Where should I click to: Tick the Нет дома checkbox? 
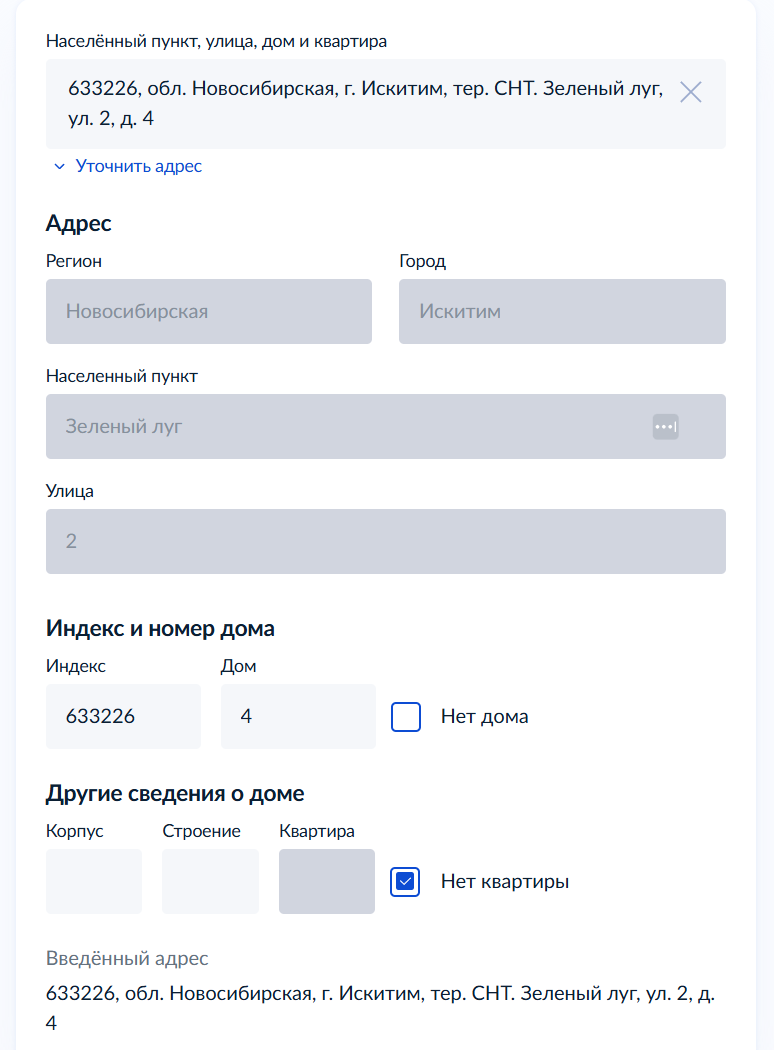(x=406, y=717)
